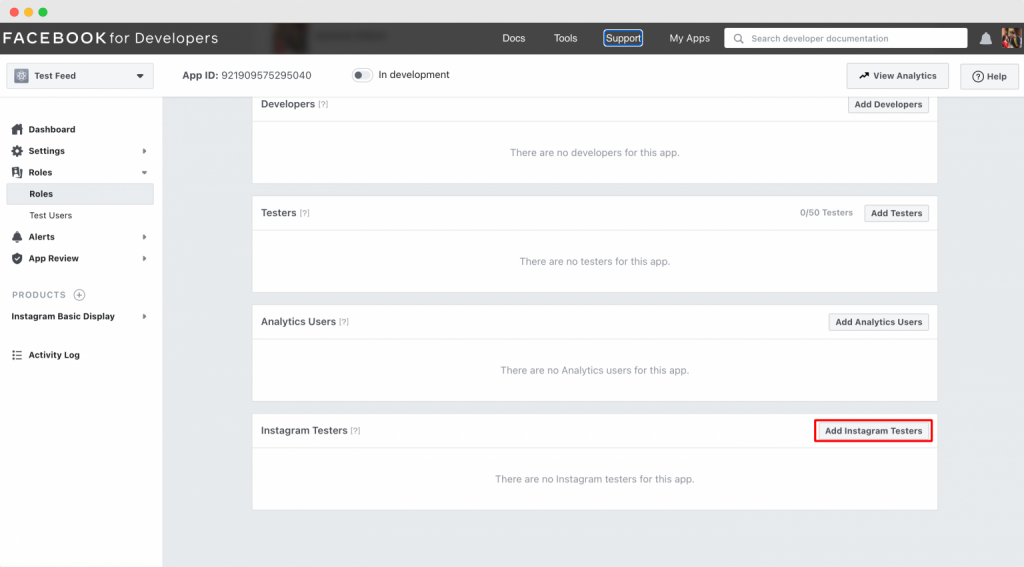
Task: Click the Test Feed app icon
Action: (22, 76)
